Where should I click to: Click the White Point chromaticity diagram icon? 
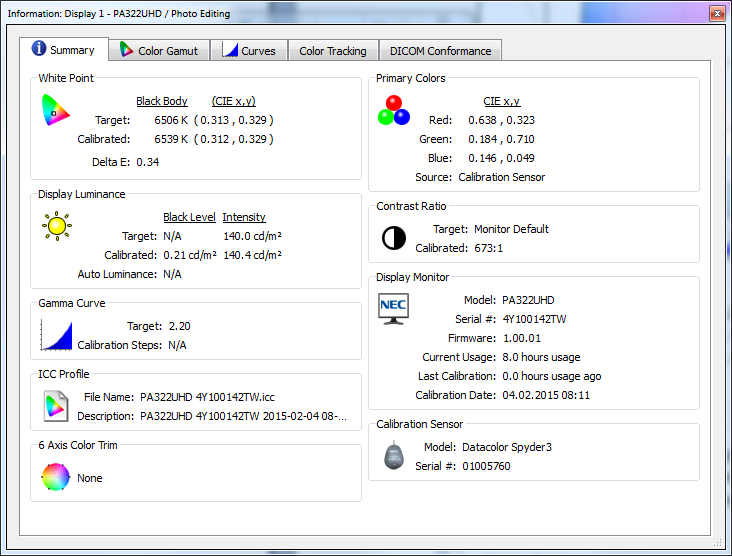(56, 109)
